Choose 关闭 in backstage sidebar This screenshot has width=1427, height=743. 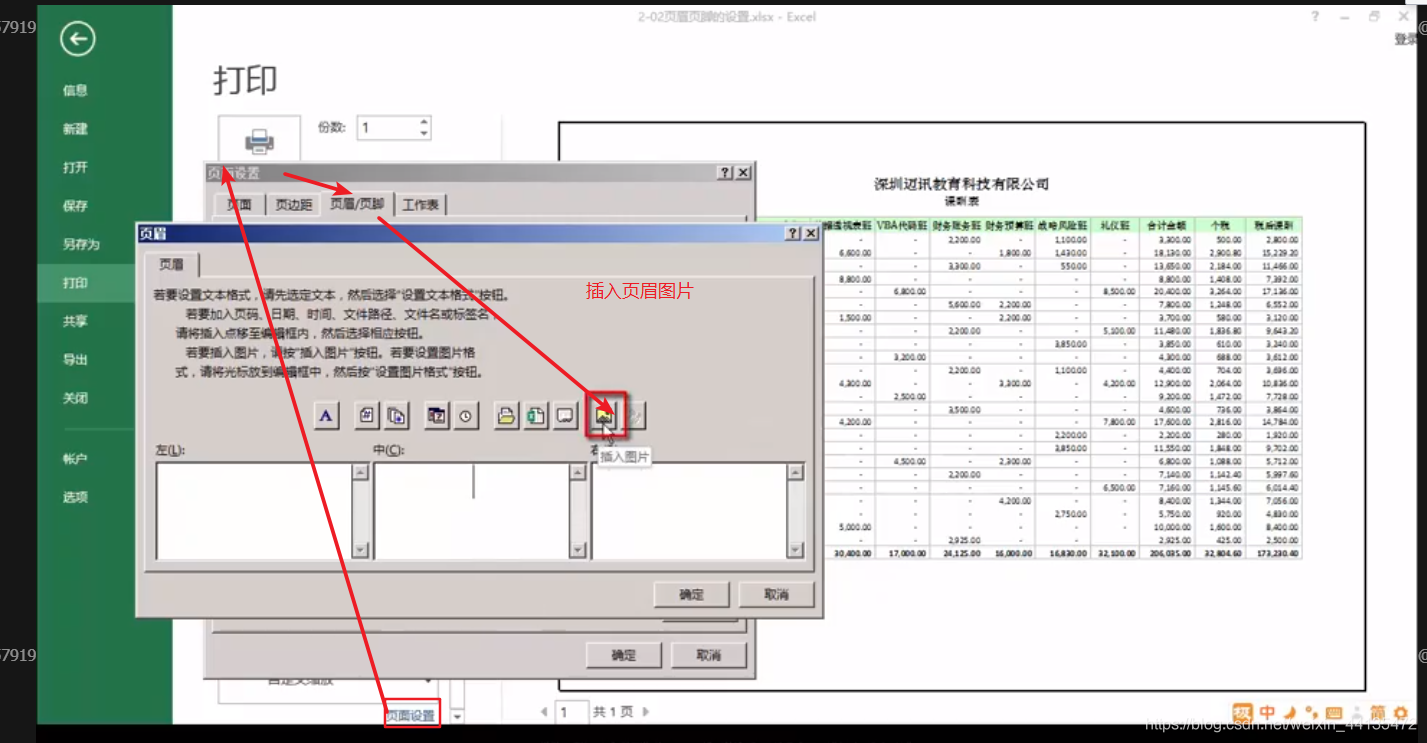(x=75, y=398)
